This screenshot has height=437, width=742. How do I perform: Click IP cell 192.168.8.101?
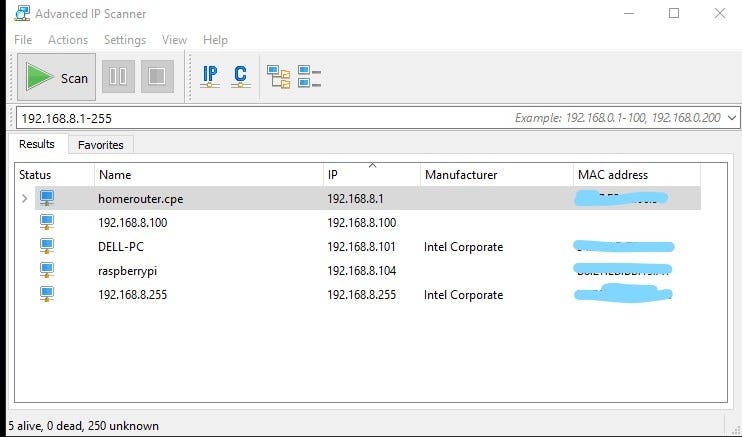(x=361, y=247)
